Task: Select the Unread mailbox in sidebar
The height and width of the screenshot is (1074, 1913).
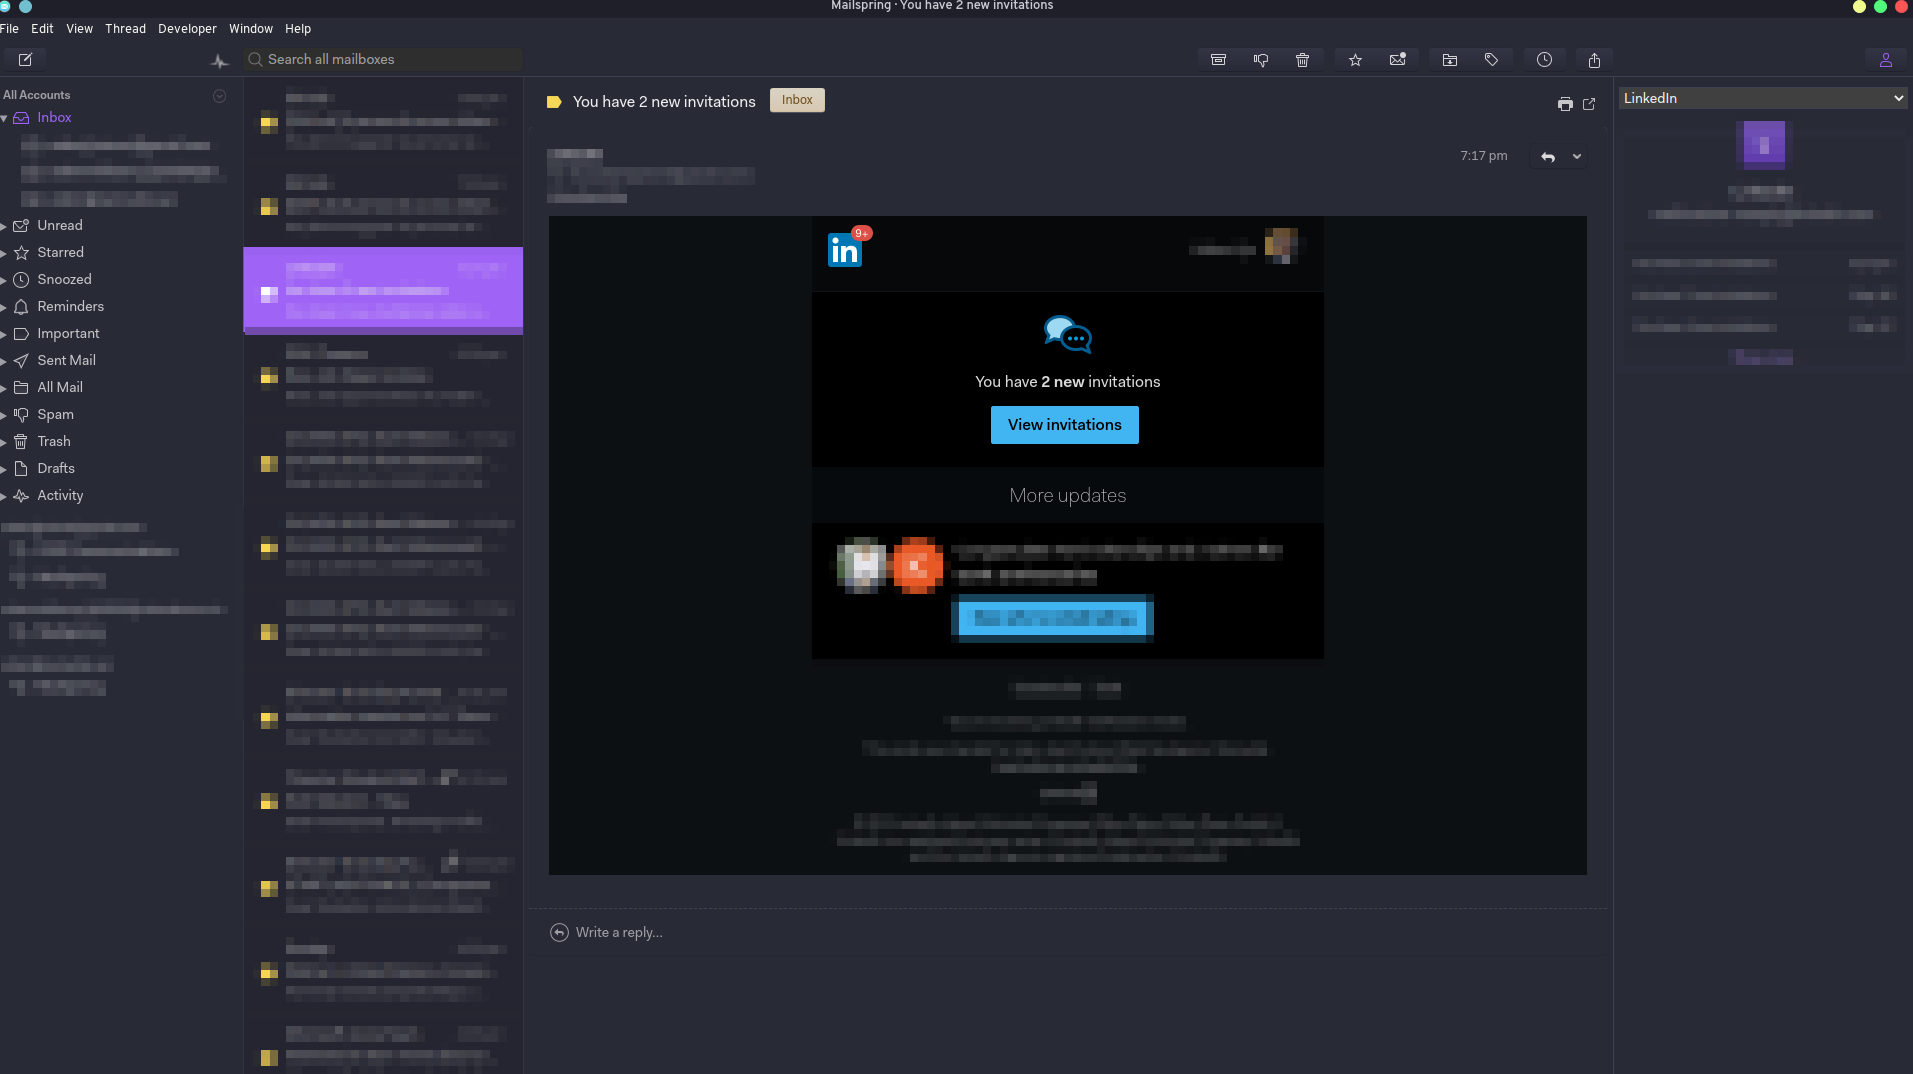Action: [60, 225]
